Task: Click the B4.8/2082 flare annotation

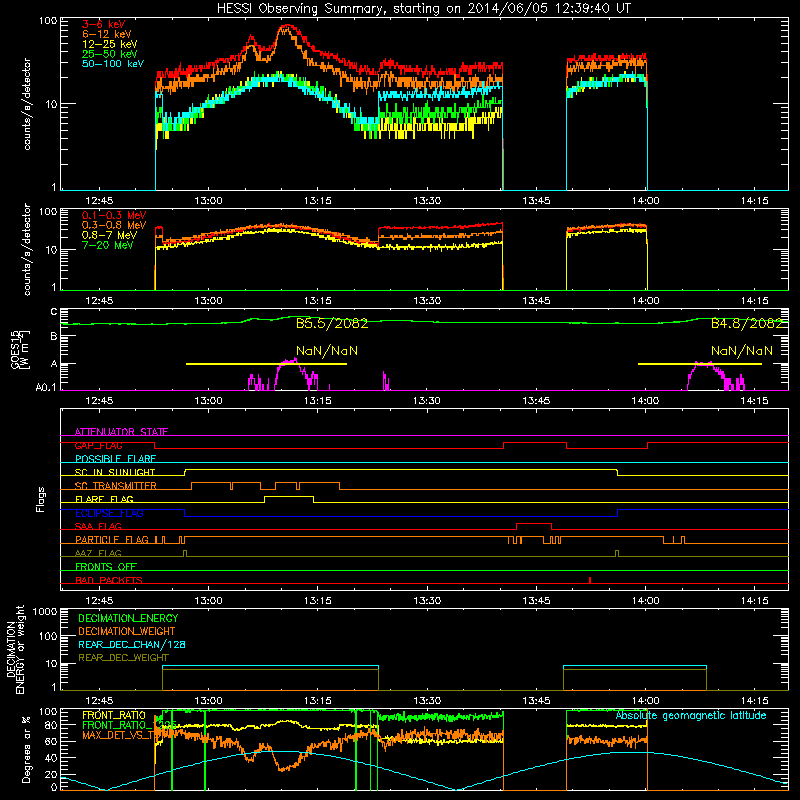Action: pyautogui.click(x=747, y=323)
